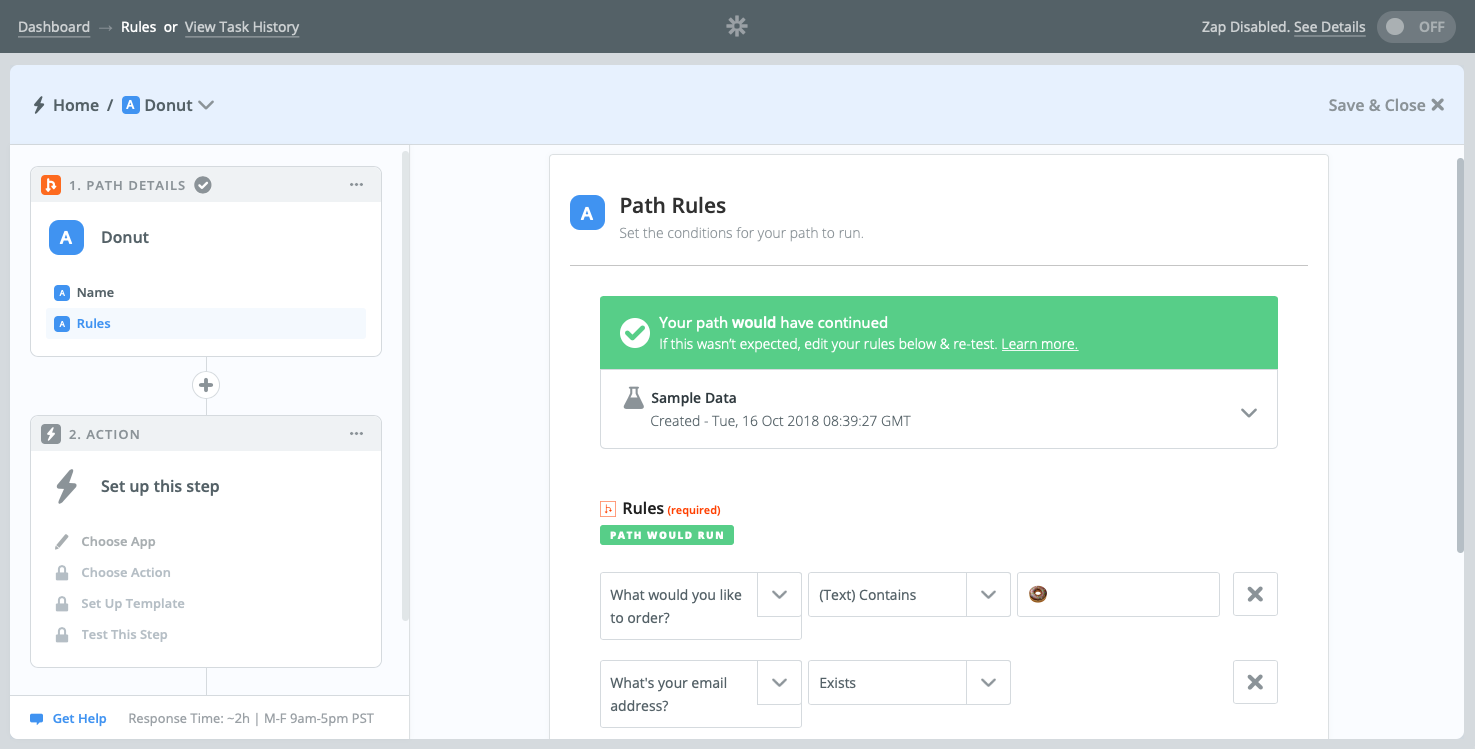
Task: Click the pencil icon beside Choose App
Action: pyautogui.click(x=62, y=542)
